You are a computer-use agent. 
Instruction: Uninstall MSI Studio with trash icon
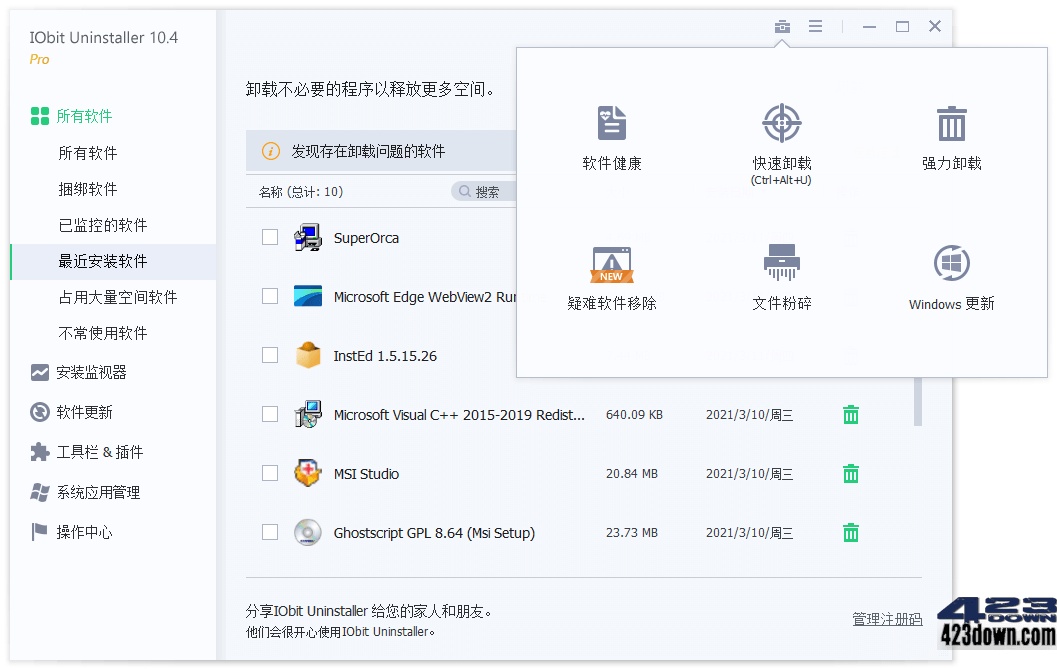851,474
